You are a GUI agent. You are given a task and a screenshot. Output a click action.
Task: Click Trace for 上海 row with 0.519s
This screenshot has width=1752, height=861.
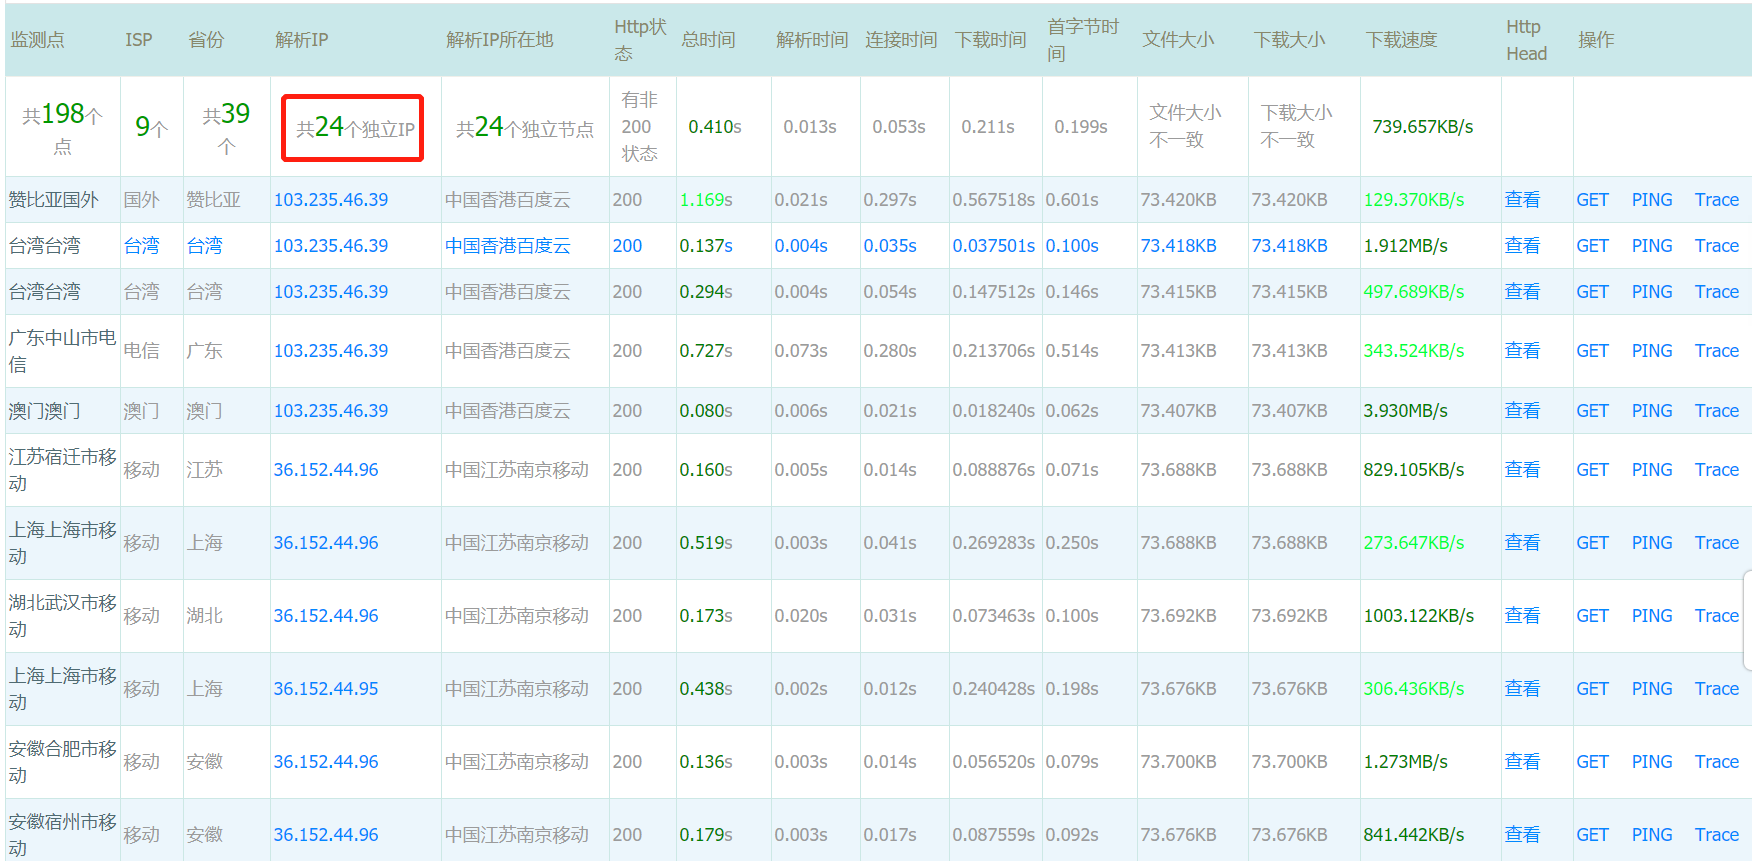pos(1717,543)
